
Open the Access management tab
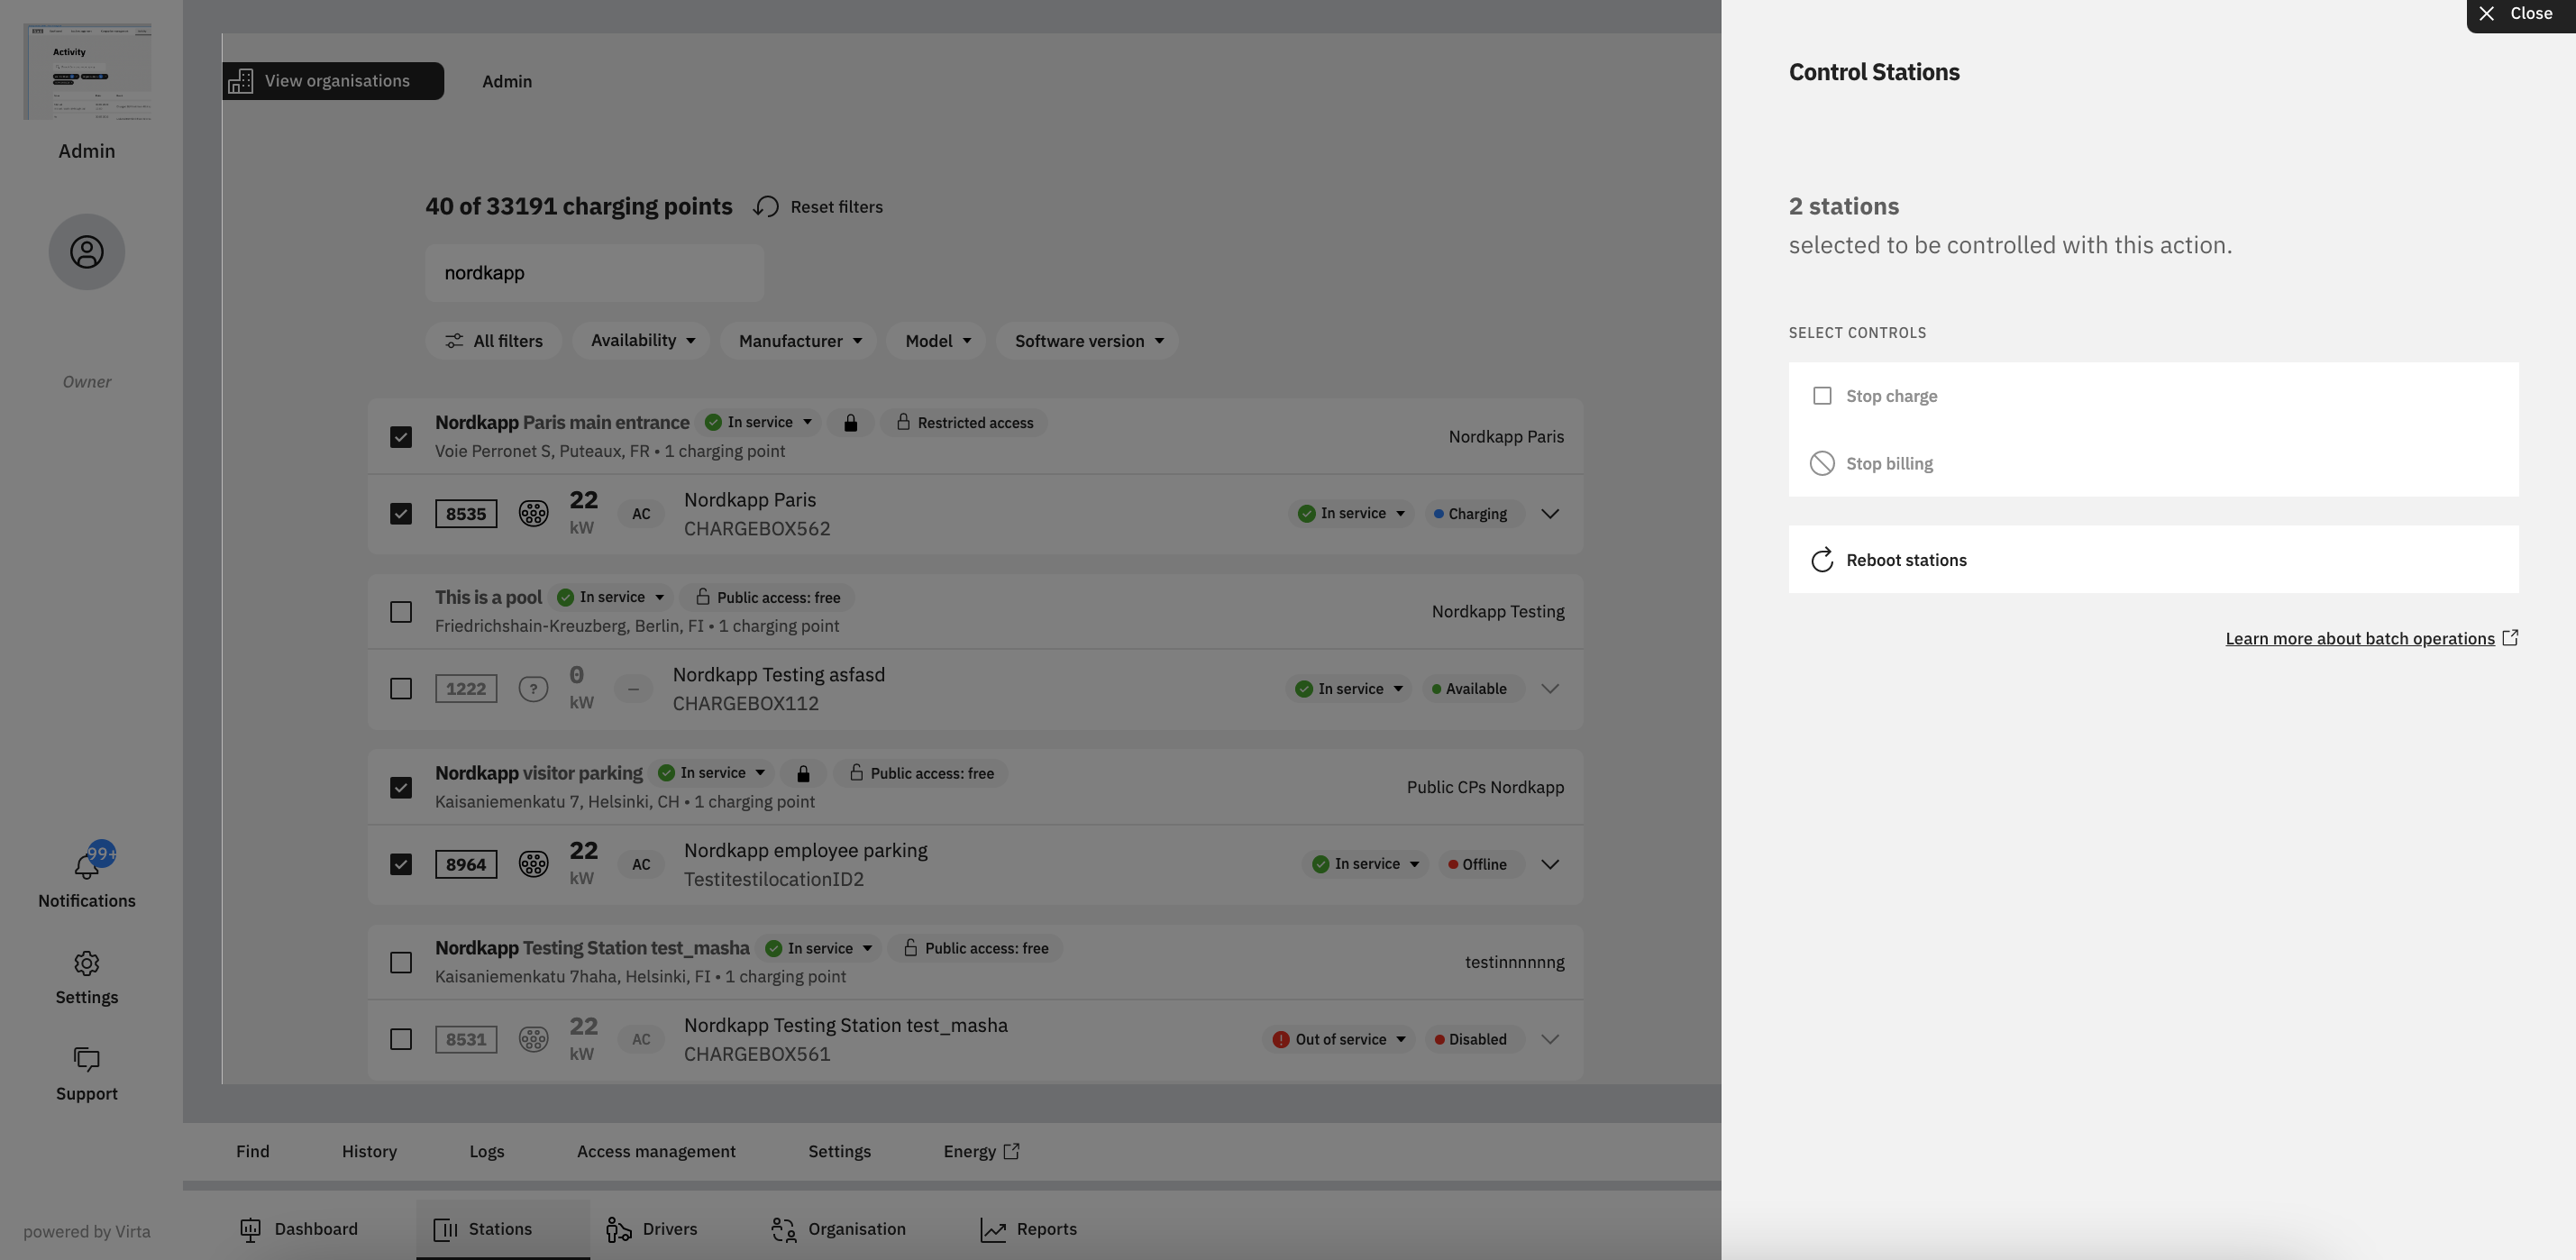tap(656, 1152)
